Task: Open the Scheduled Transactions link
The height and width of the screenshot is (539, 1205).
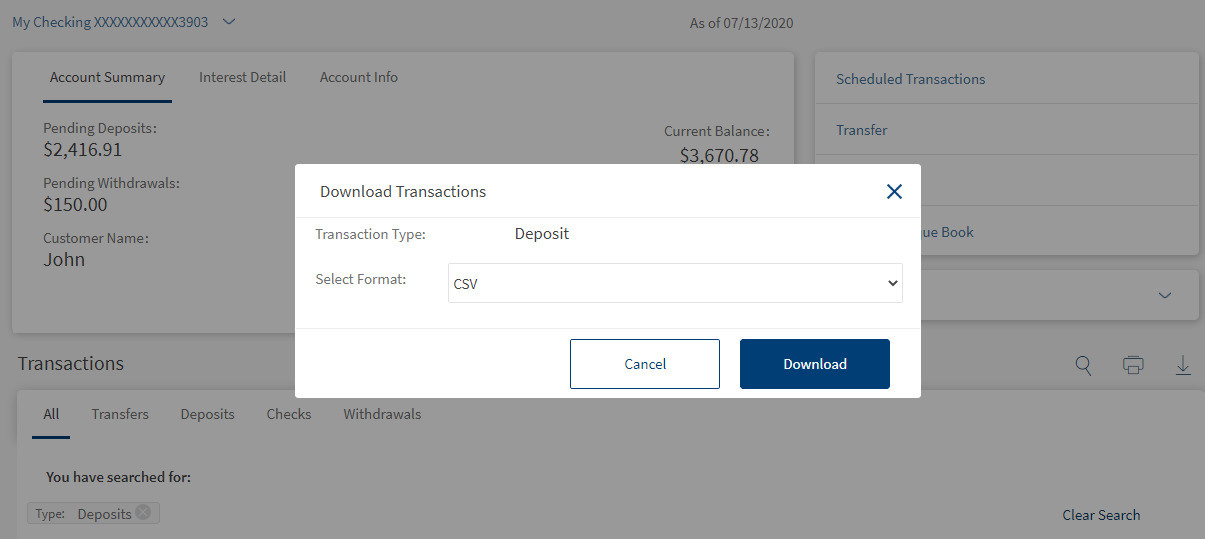Action: pos(910,79)
